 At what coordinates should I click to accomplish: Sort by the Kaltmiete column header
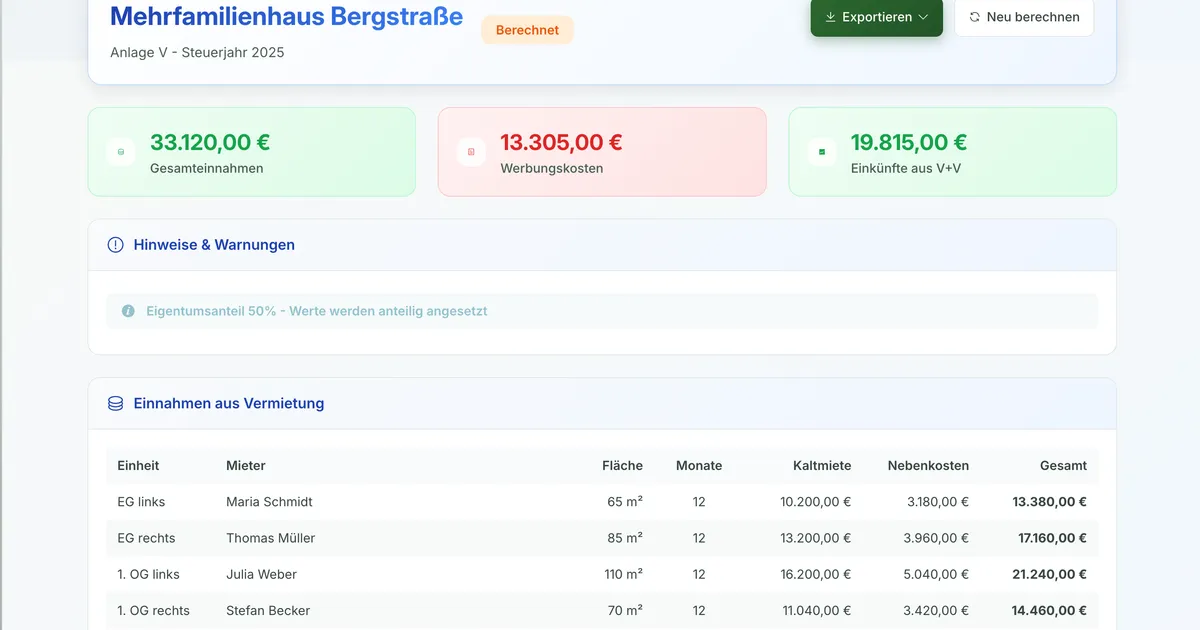click(821, 466)
